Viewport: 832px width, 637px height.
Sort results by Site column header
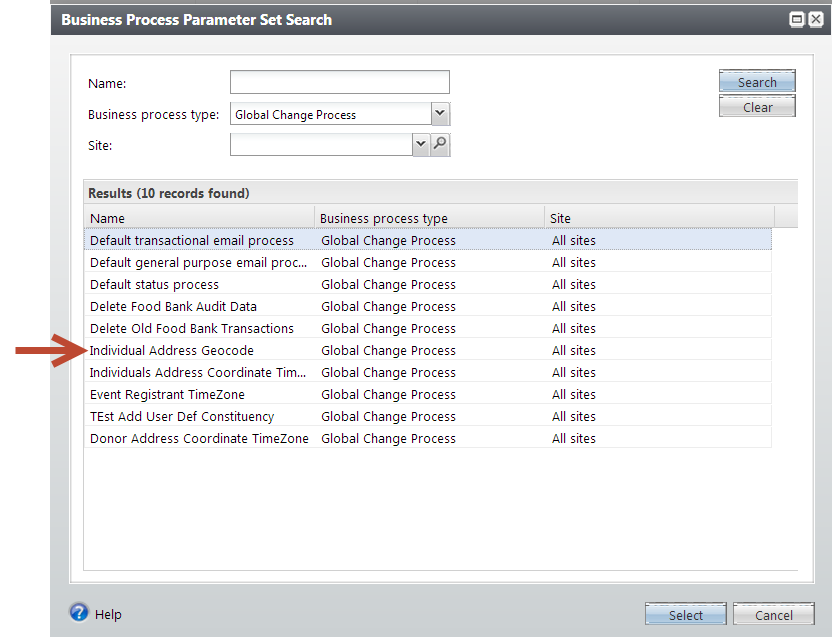(x=658, y=218)
